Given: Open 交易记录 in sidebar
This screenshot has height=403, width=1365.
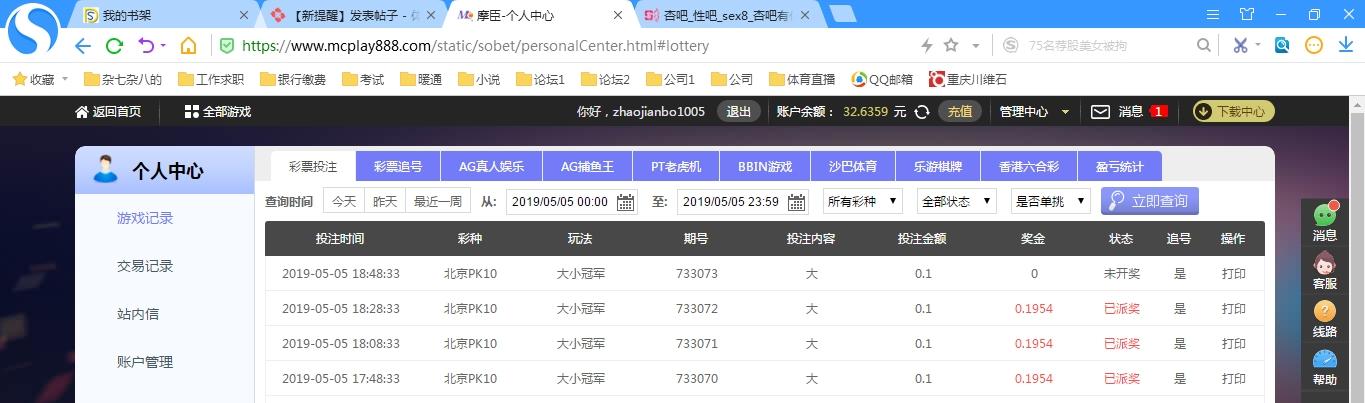Looking at the screenshot, I should (x=145, y=266).
